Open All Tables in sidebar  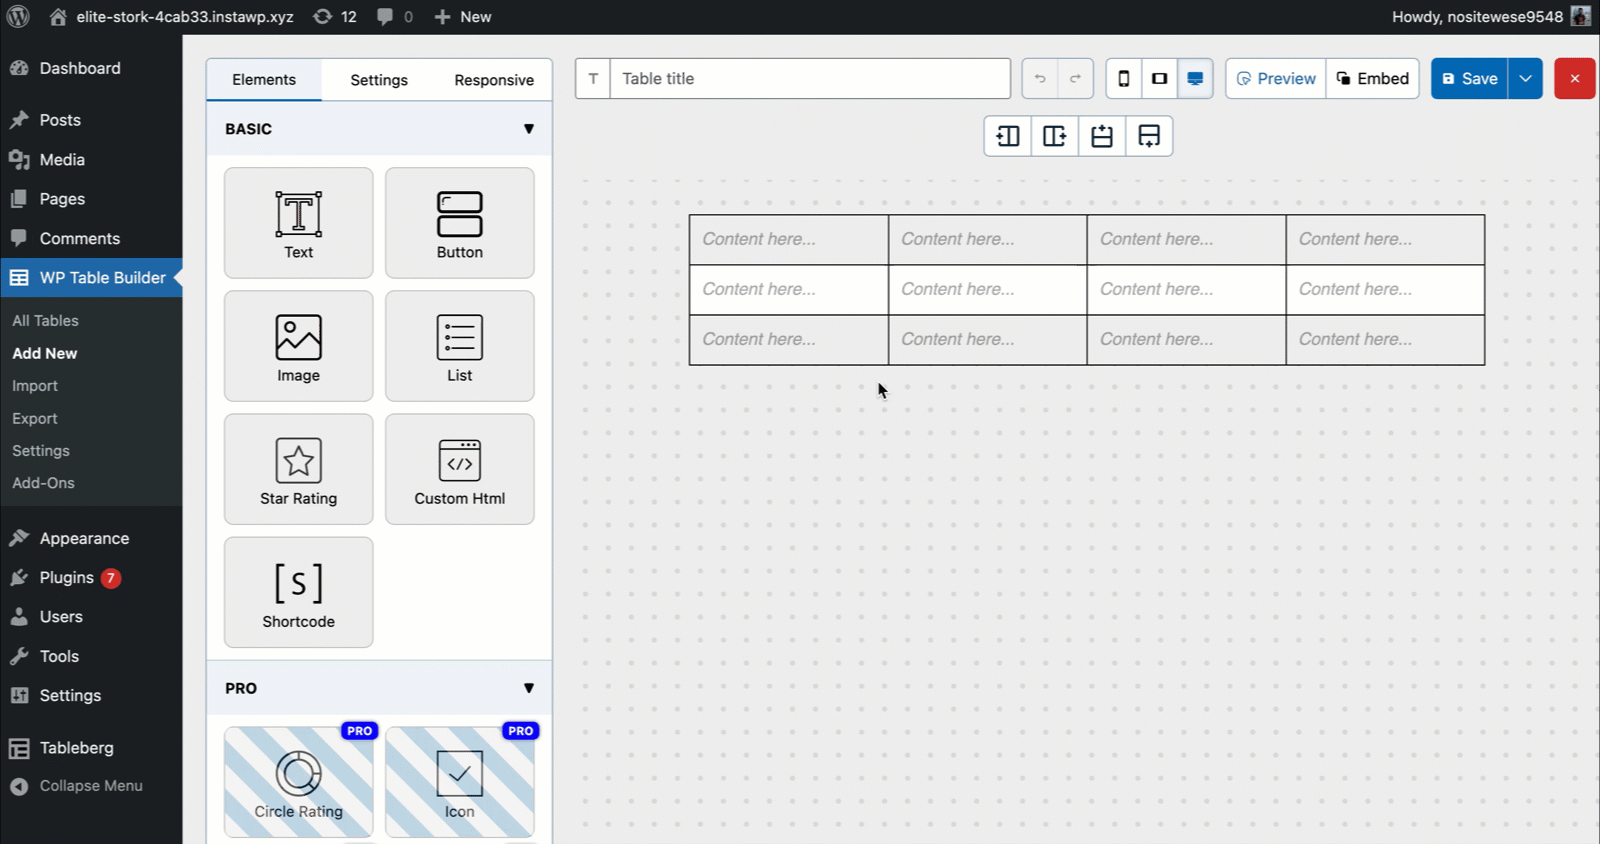point(45,321)
